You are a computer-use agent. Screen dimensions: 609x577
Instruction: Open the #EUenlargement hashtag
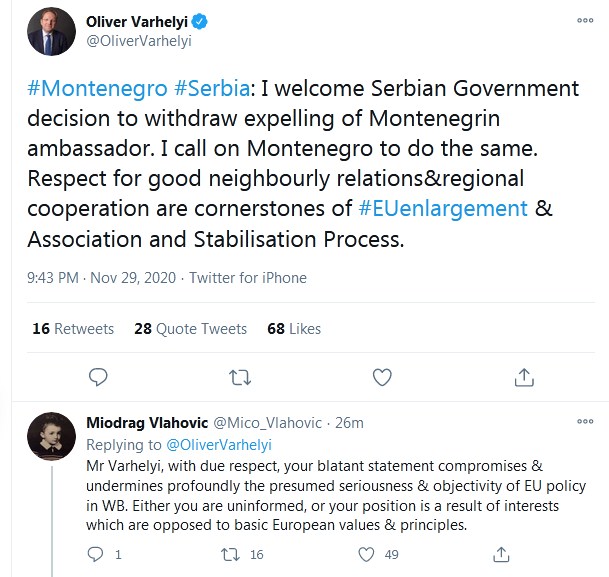coord(443,209)
